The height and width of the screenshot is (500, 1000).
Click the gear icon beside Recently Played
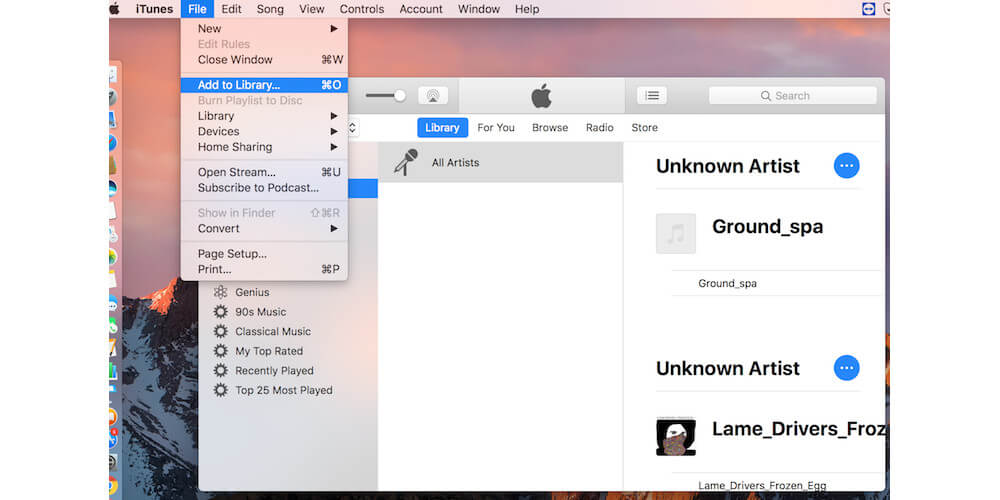pyautogui.click(x=221, y=371)
